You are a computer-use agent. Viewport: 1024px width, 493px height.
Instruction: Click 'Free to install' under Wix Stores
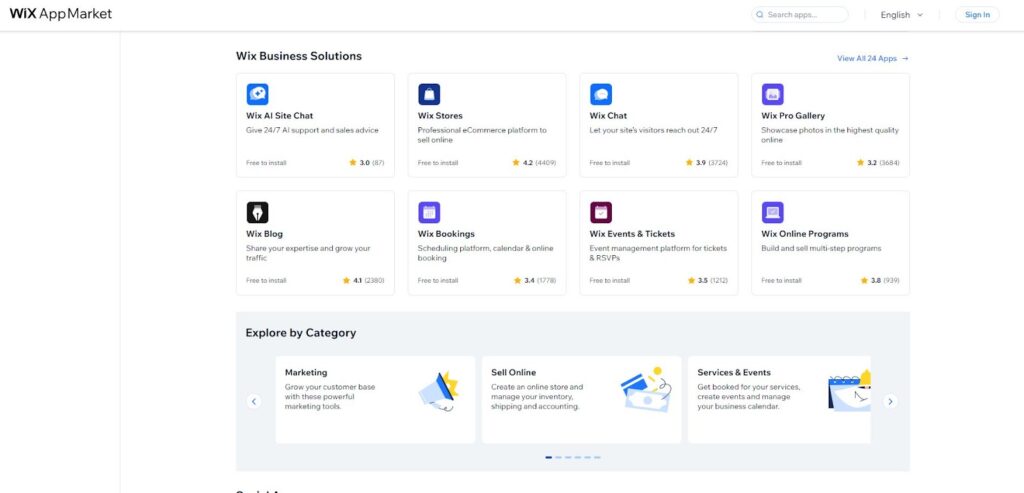point(438,163)
